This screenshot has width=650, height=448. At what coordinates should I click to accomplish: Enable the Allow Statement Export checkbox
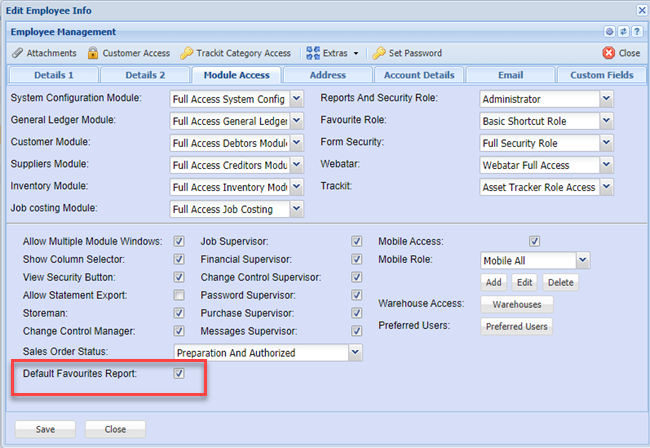coord(179,295)
